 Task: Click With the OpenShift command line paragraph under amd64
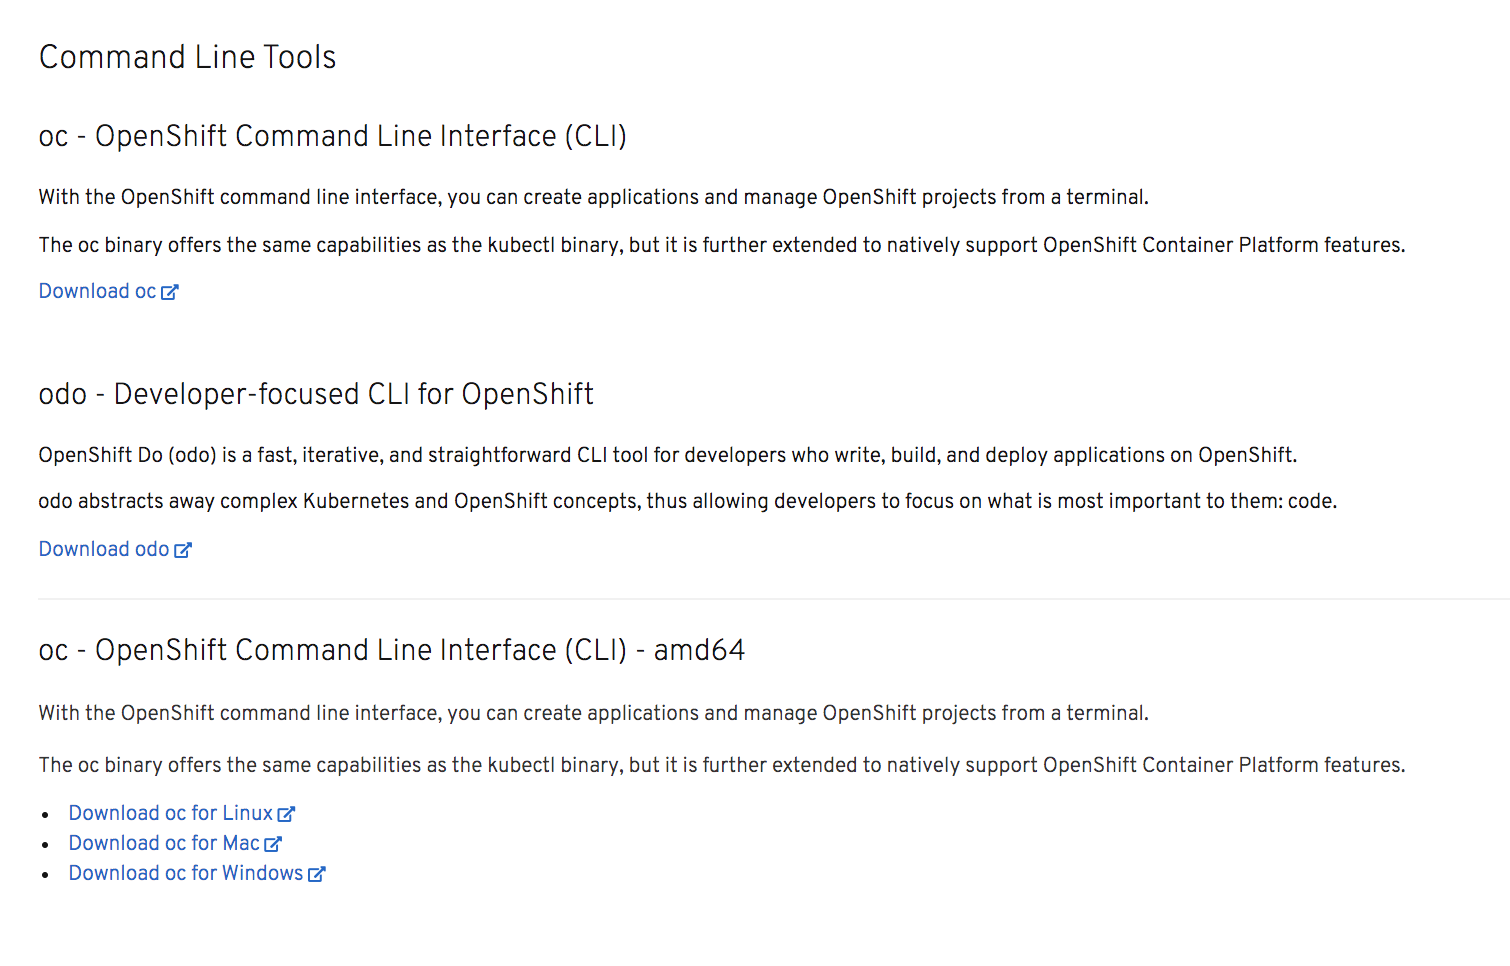(x=594, y=713)
